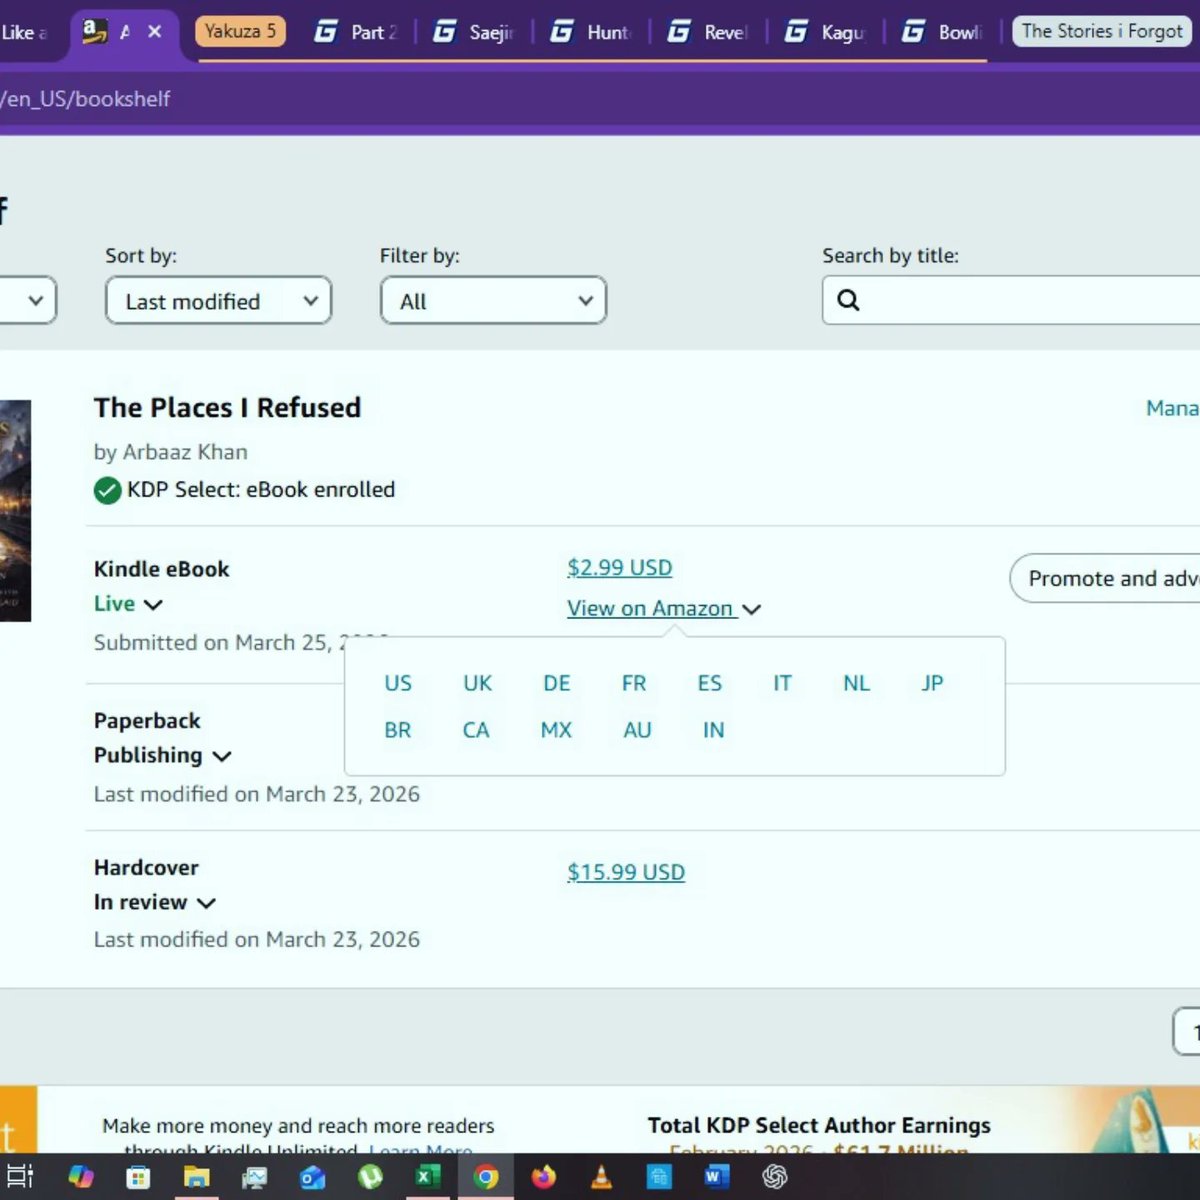The width and height of the screenshot is (1200, 1200).
Task: Click The Places I Refused book cover
Action: (x=15, y=511)
